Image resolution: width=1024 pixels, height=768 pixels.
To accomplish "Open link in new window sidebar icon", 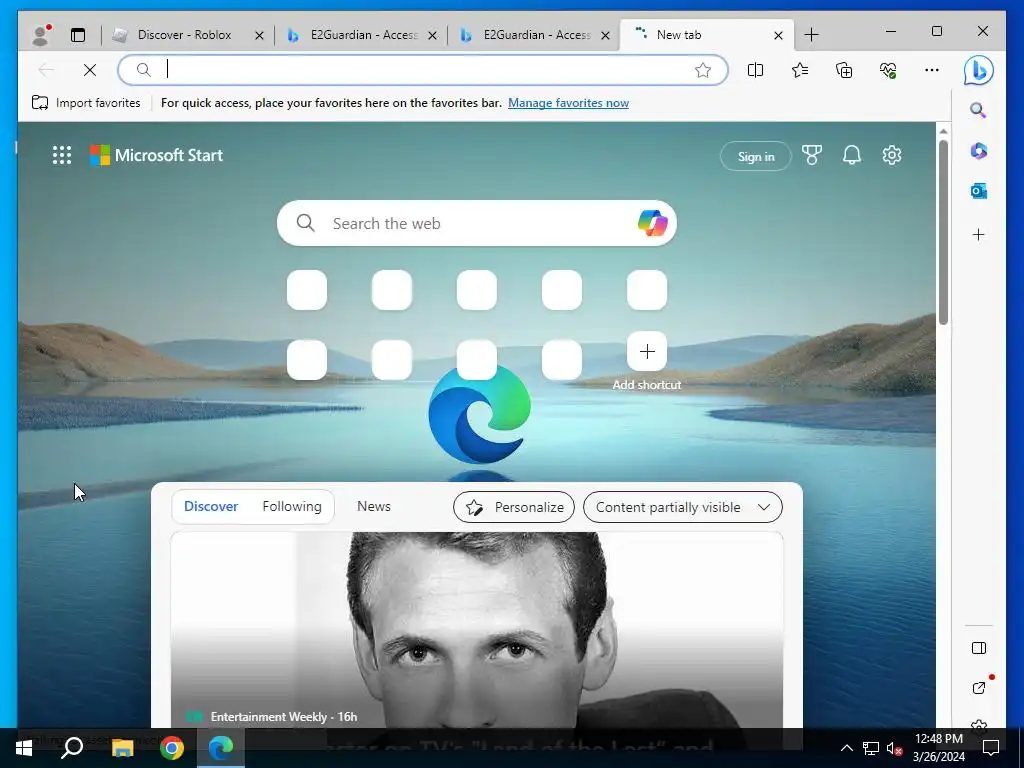I will pyautogui.click(x=978, y=688).
